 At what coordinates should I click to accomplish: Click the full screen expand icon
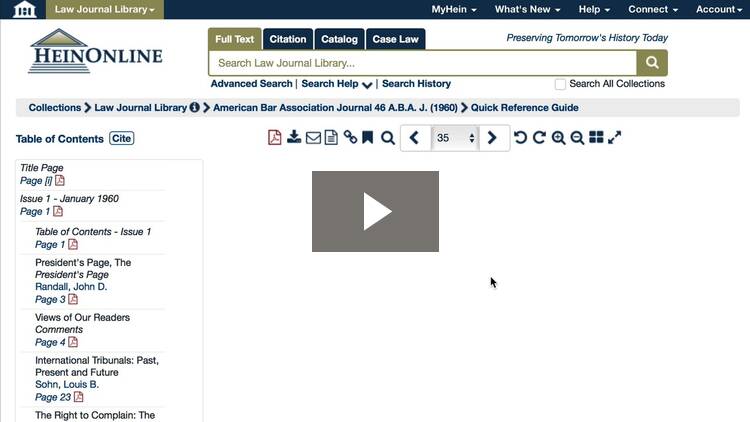tap(615, 138)
